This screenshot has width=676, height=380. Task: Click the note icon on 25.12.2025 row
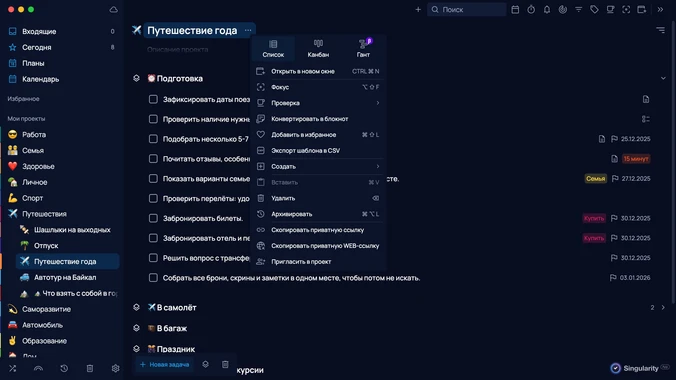coord(602,139)
